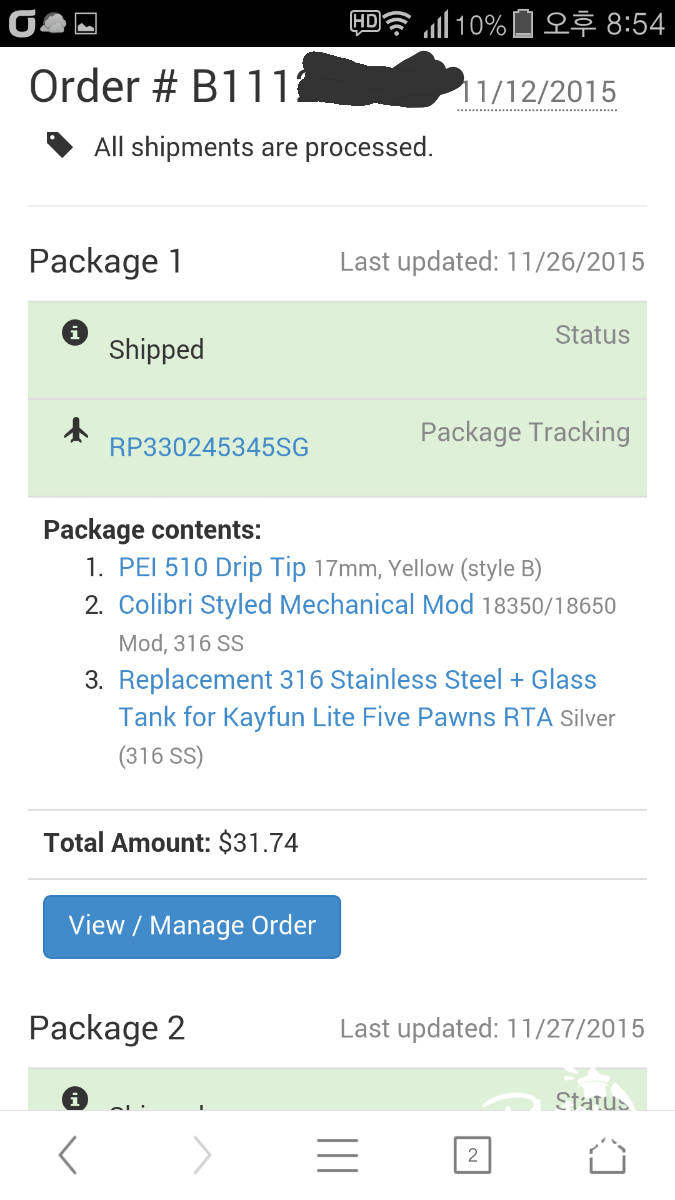Tap the browser back arrow icon
The image size is (675, 1200).
click(x=68, y=1156)
